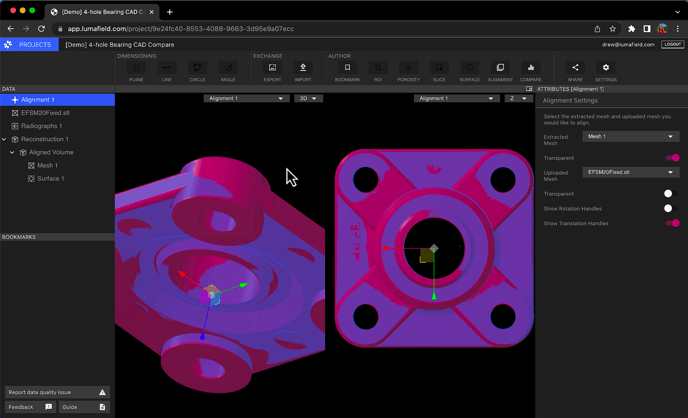Screen dimensions: 688x418
Task: Click the PROJECTS tab
Action: [30, 44]
